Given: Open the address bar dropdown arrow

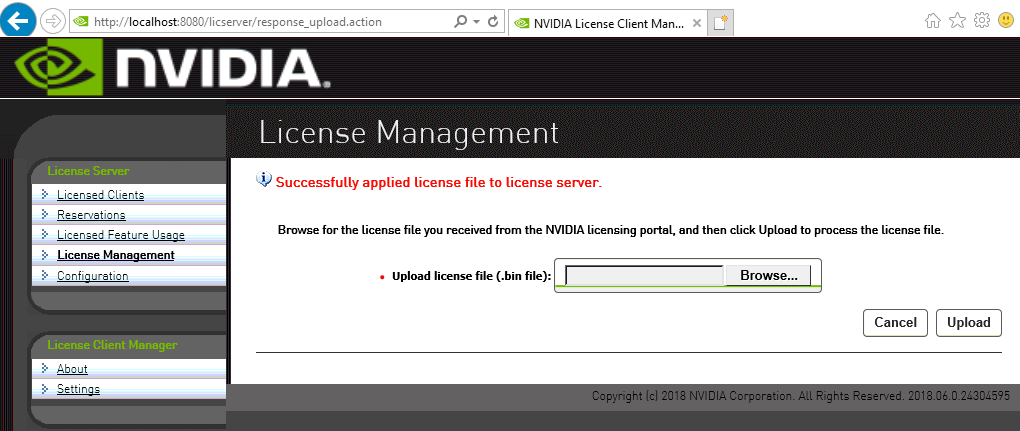Looking at the screenshot, I should pyautogui.click(x=475, y=21).
